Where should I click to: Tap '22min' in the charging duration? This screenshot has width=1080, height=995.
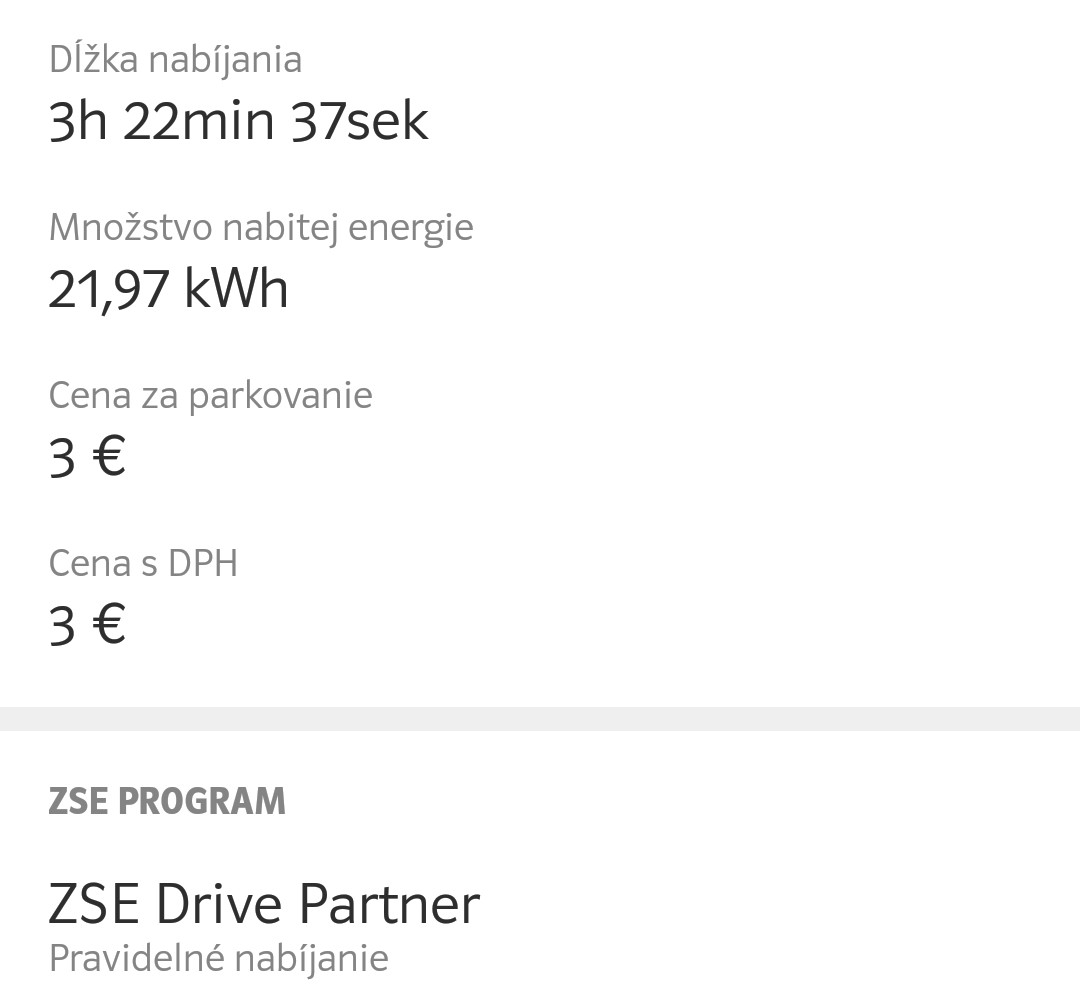(199, 122)
